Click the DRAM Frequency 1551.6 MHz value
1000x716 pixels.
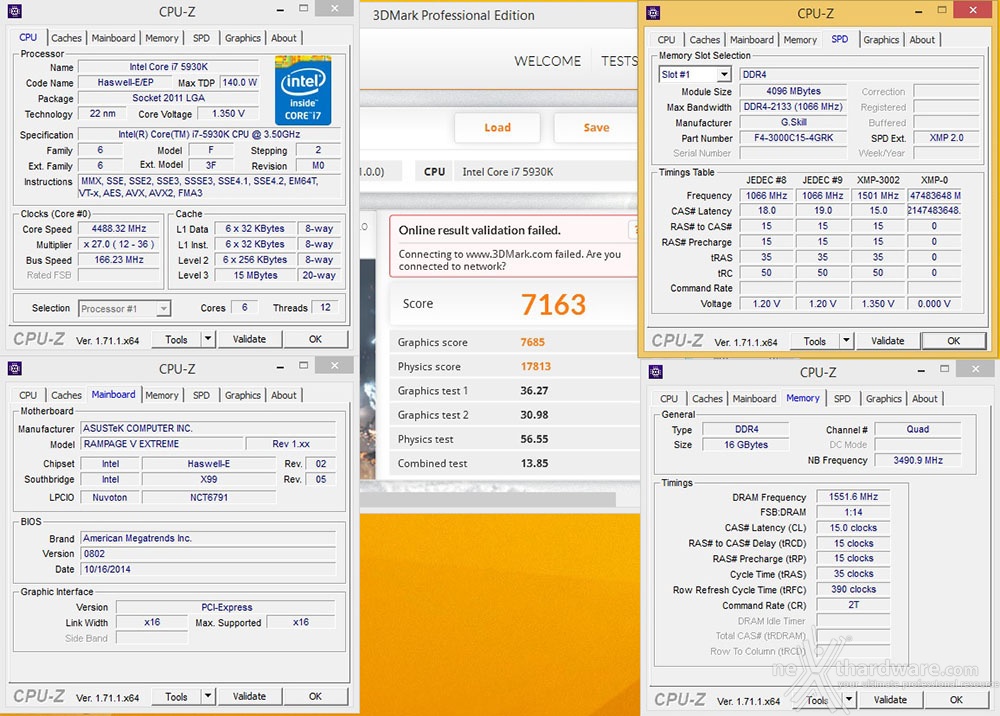coord(853,497)
